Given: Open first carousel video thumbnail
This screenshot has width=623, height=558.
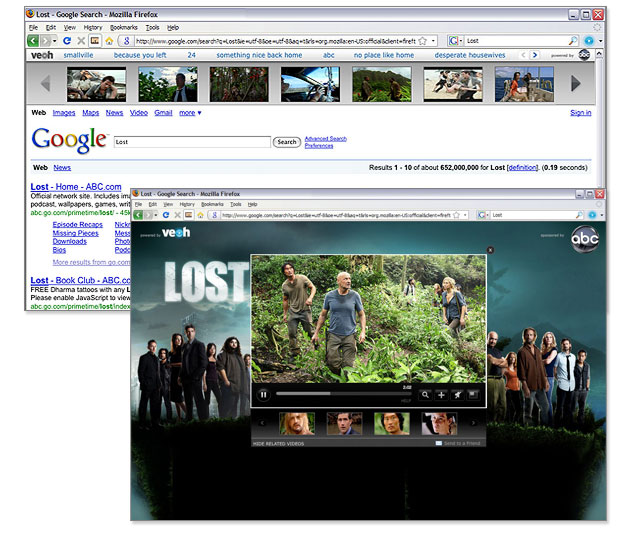Looking at the screenshot, I should click(x=97, y=84).
